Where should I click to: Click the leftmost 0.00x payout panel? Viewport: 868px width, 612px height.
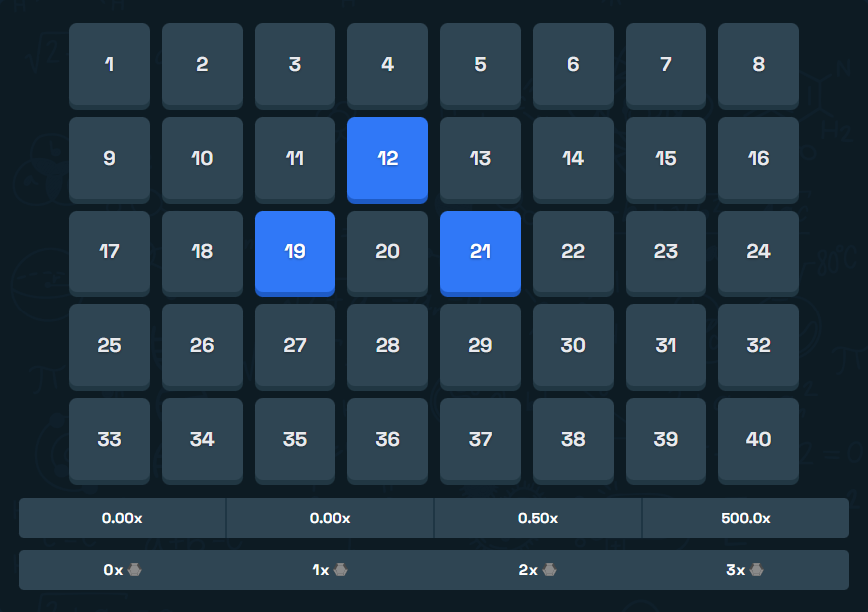(x=122, y=518)
